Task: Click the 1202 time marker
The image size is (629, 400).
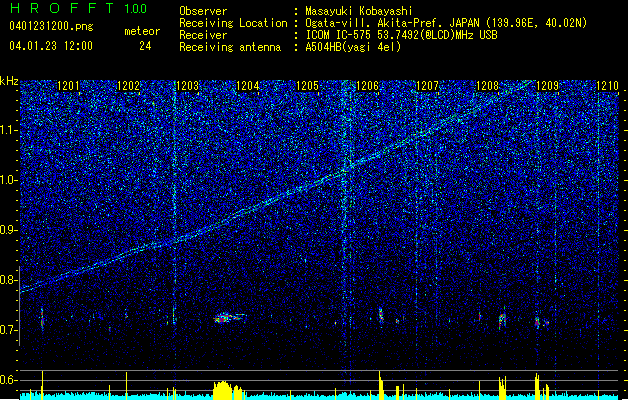Action: [x=128, y=86]
